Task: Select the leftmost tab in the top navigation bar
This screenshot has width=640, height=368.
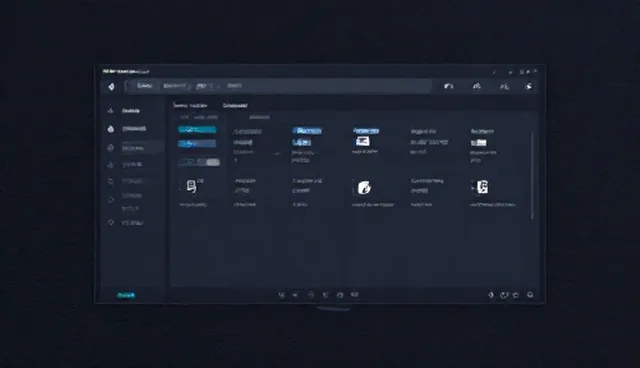Action: click(144, 86)
